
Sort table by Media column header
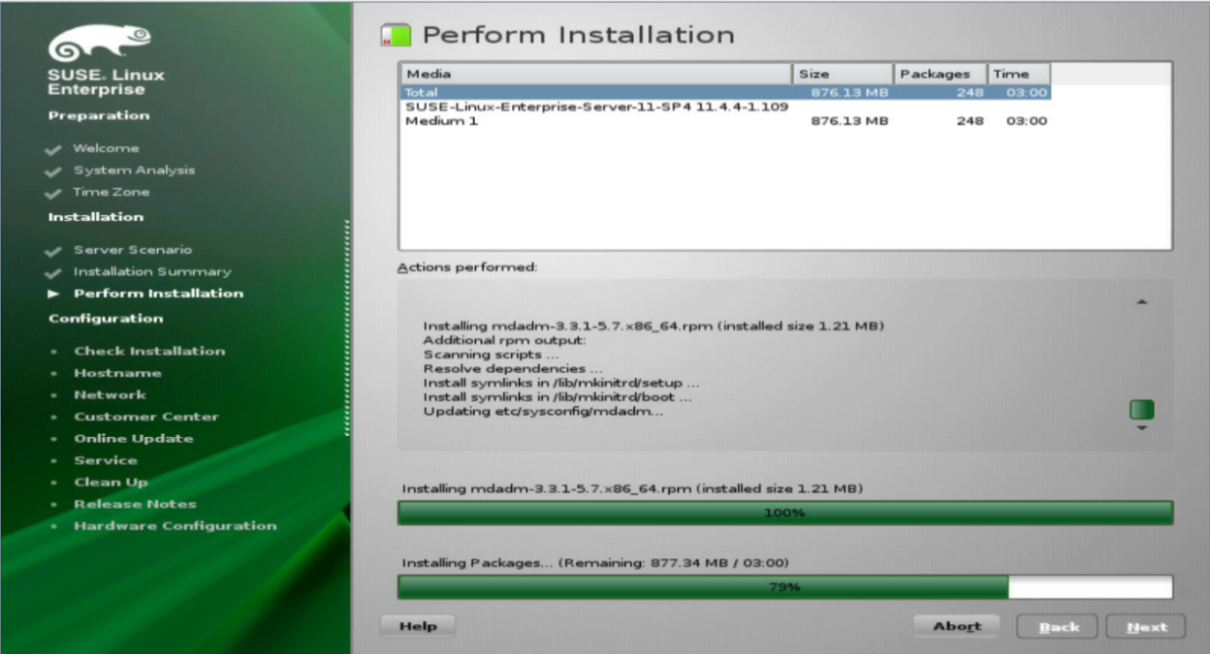(597, 74)
